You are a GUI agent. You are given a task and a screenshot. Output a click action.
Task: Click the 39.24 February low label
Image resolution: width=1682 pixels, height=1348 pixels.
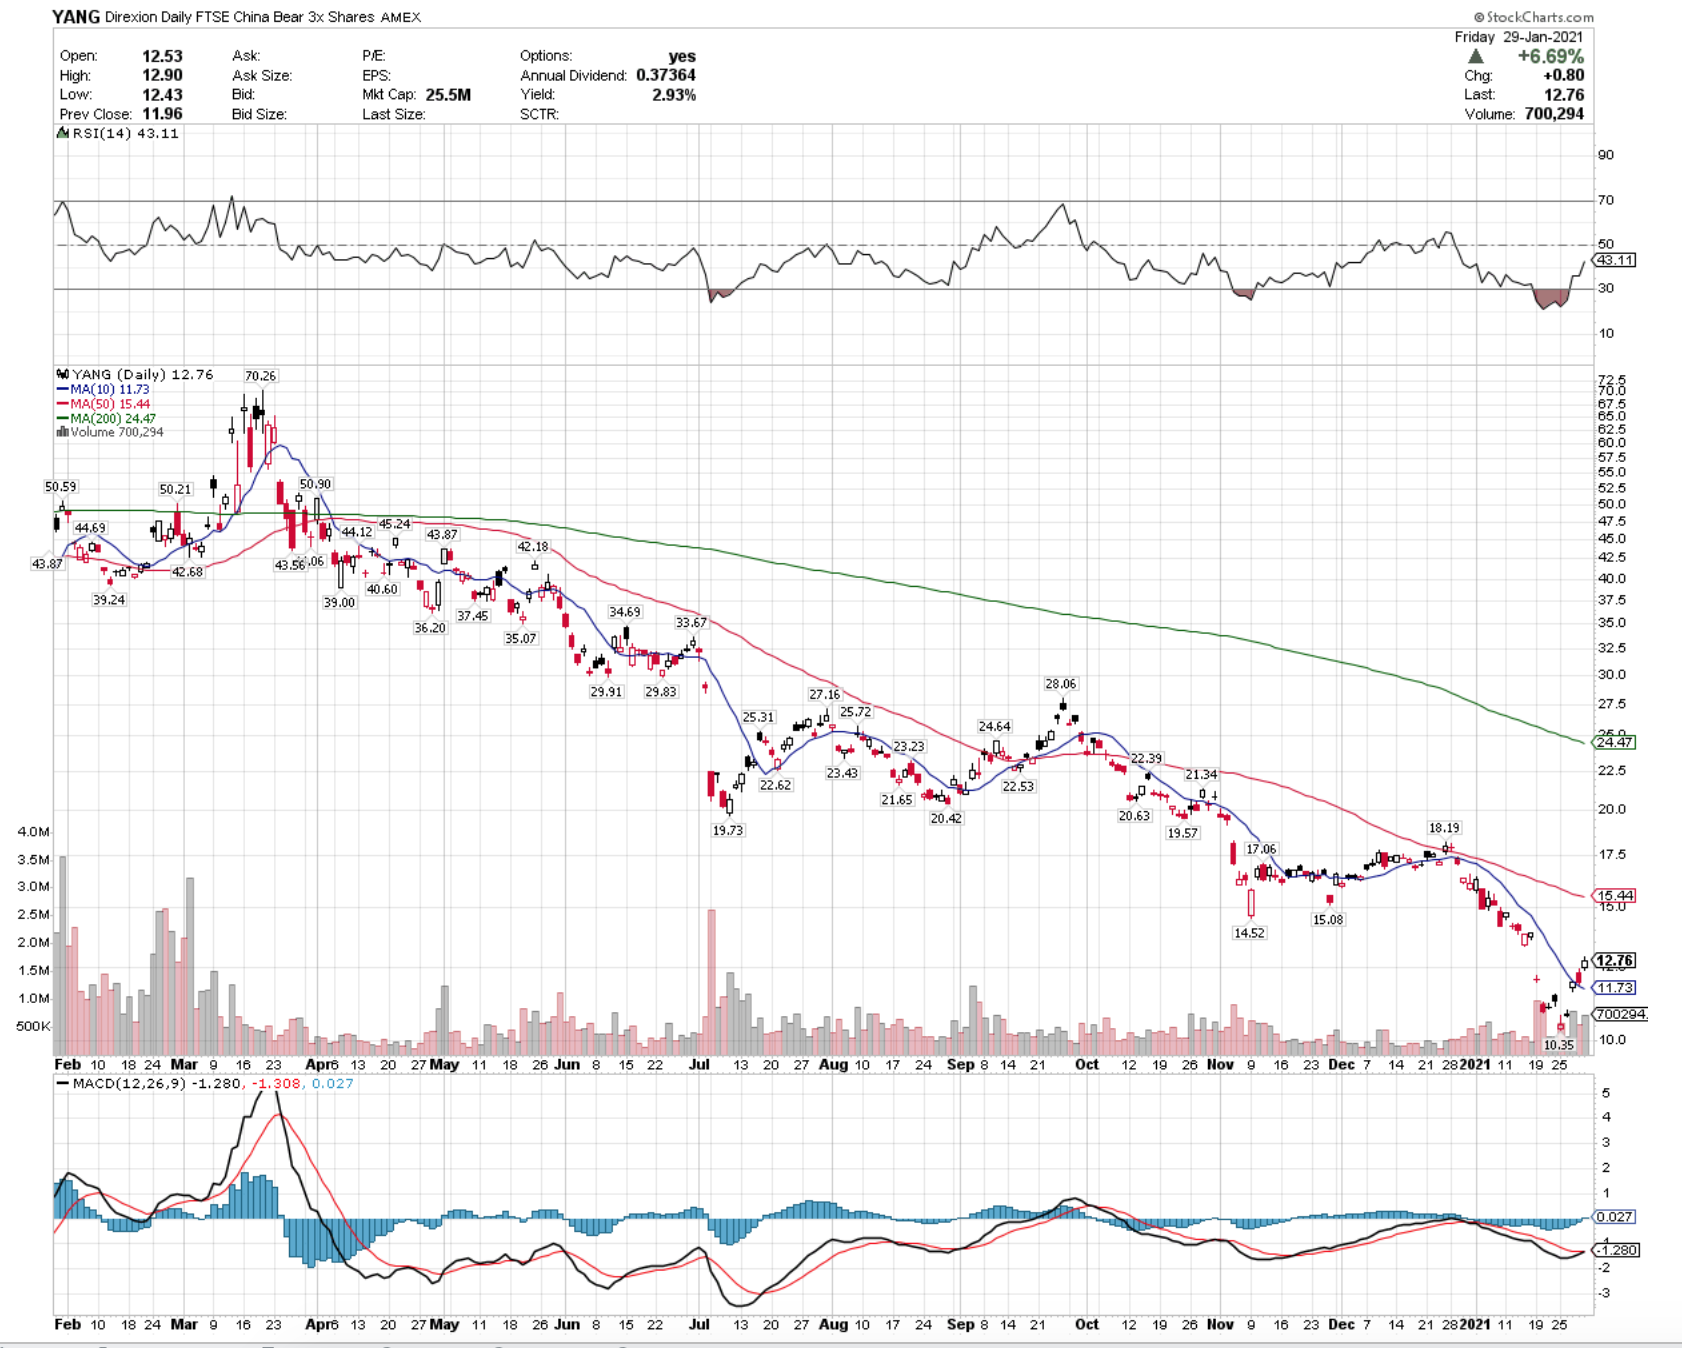(x=109, y=600)
